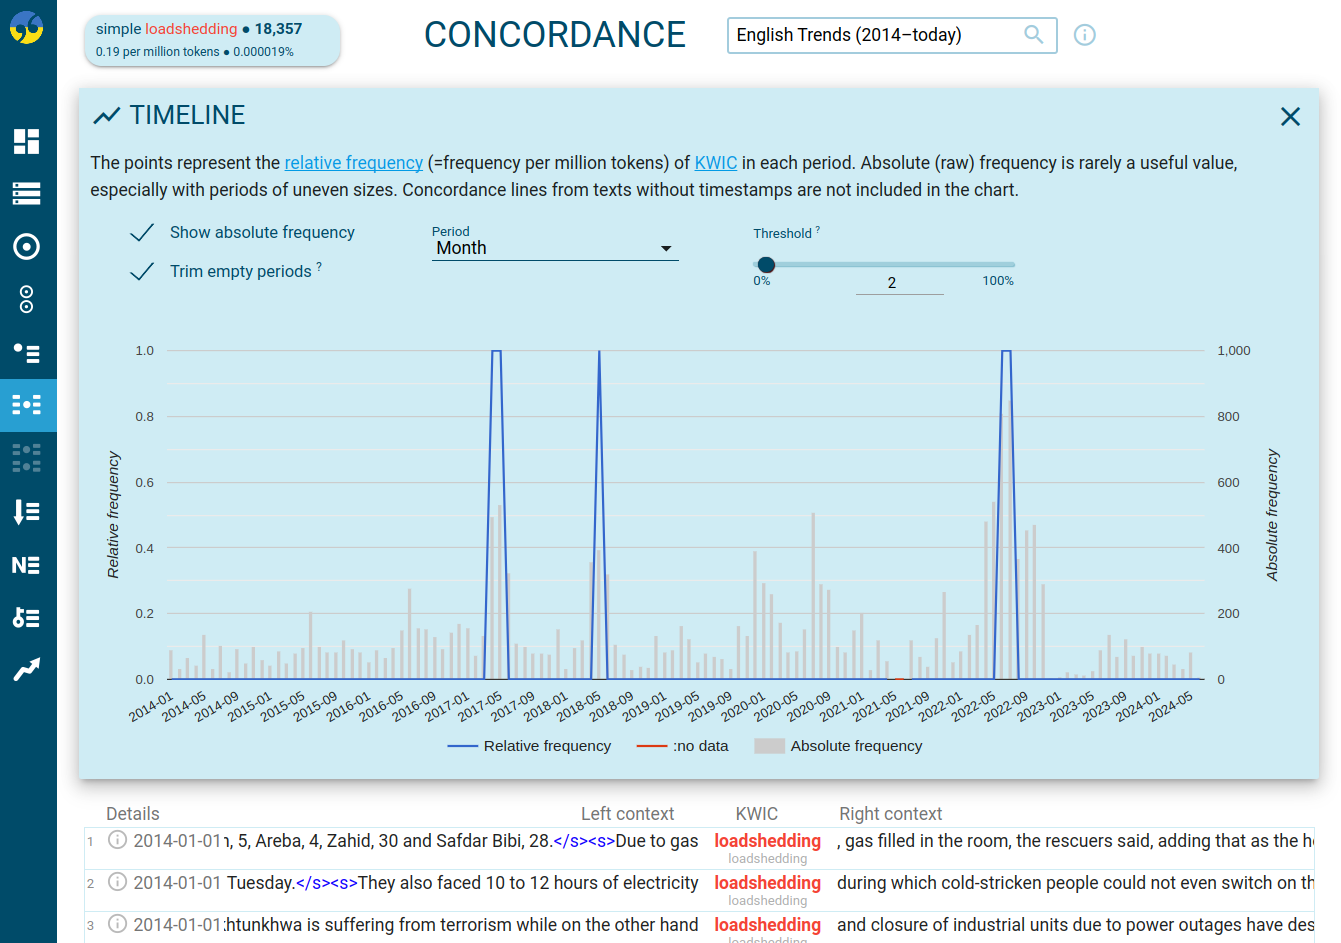This screenshot has height=943, width=1341.
Task: Click the stacked circles sampling icon
Action: click(x=27, y=299)
